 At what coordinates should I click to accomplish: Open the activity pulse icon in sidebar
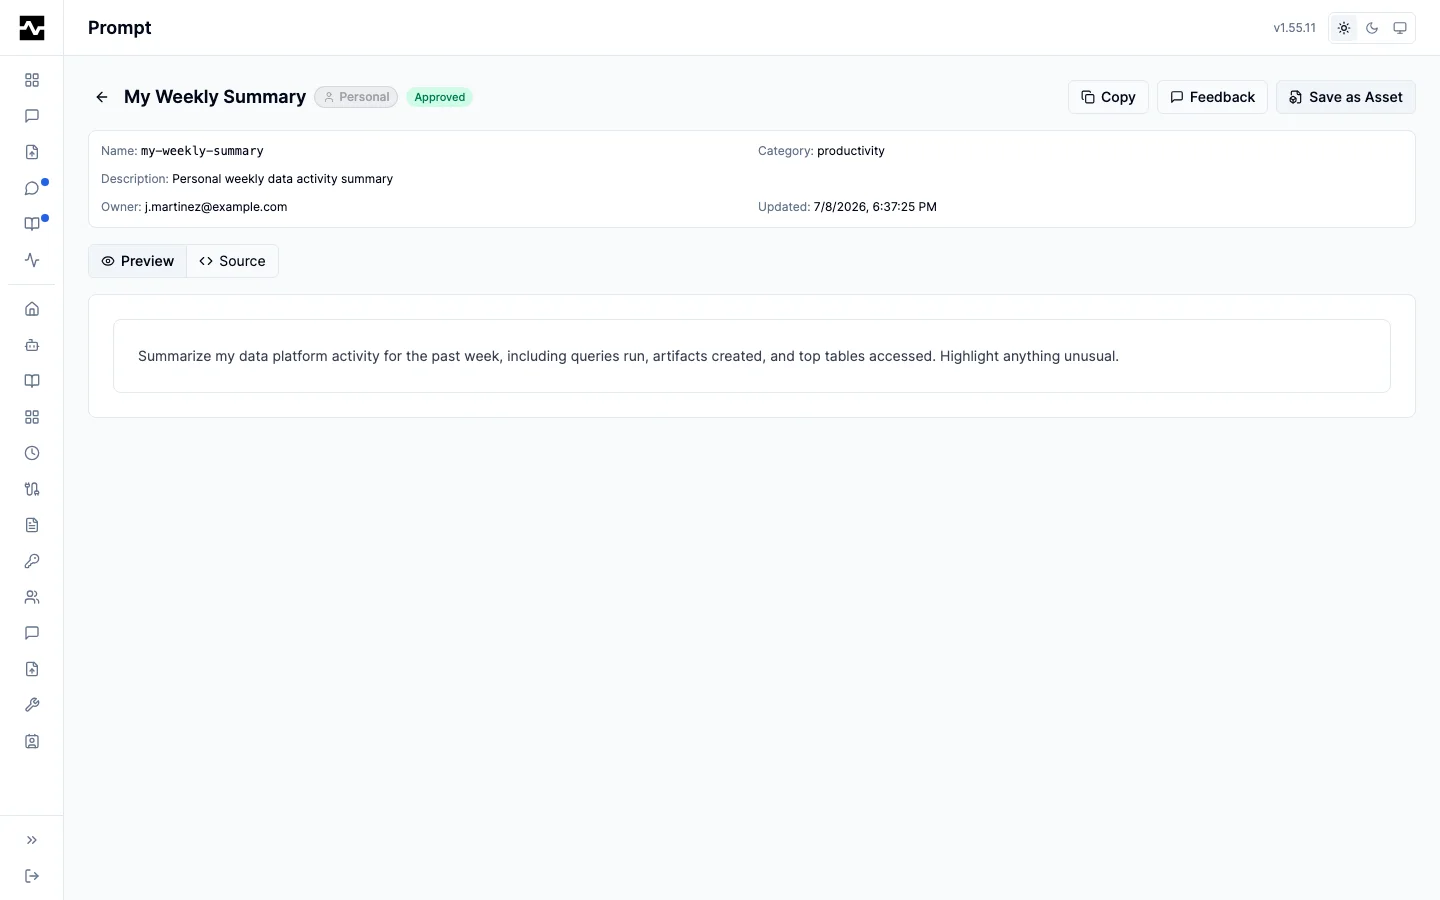click(x=32, y=260)
